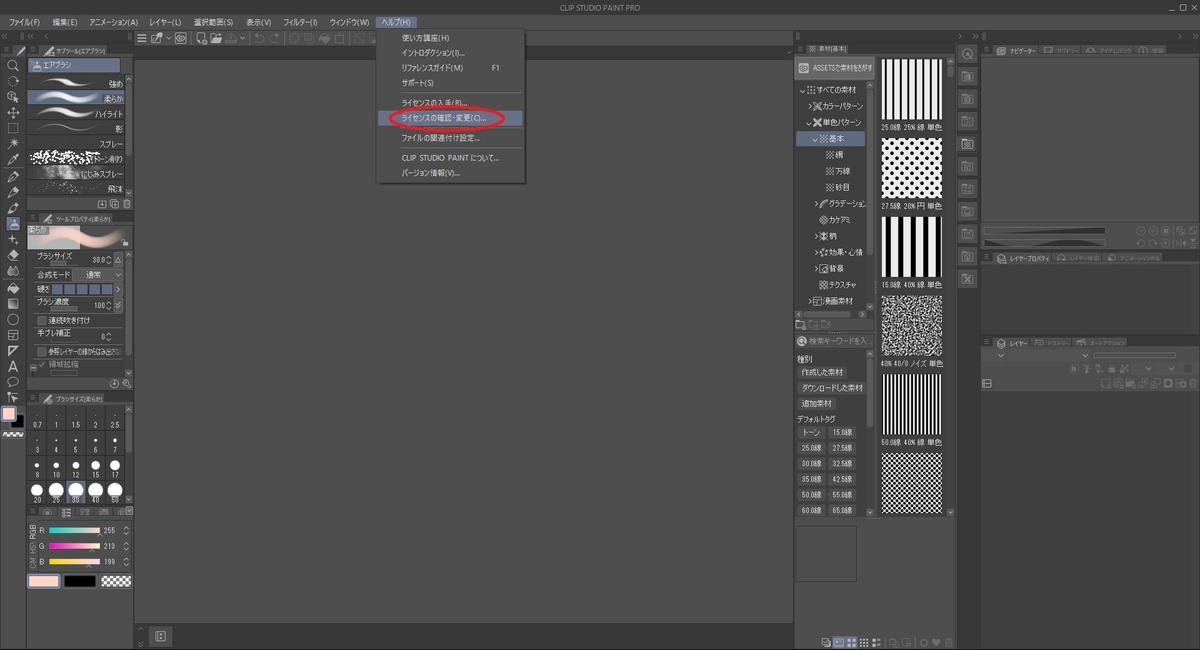Open the フィルター(I) menu

pyautogui.click(x=300, y=22)
